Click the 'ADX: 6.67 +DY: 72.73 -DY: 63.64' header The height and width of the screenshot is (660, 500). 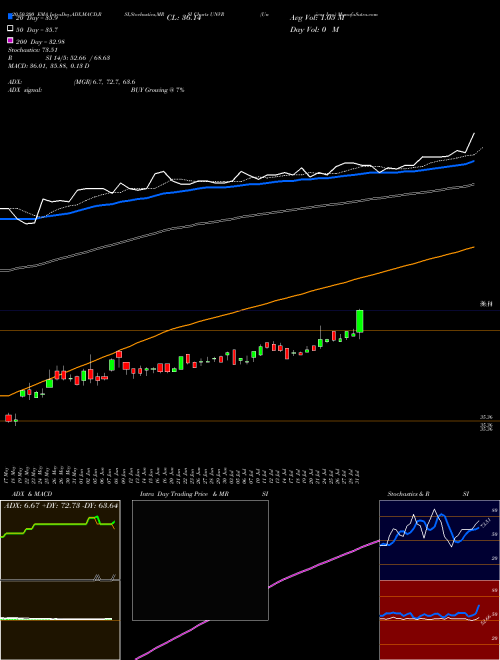61,505
